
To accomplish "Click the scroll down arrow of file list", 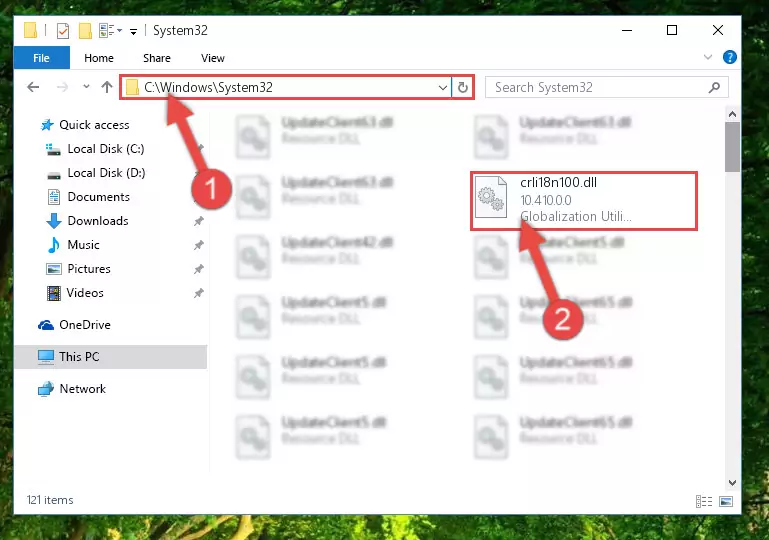I will [732, 483].
